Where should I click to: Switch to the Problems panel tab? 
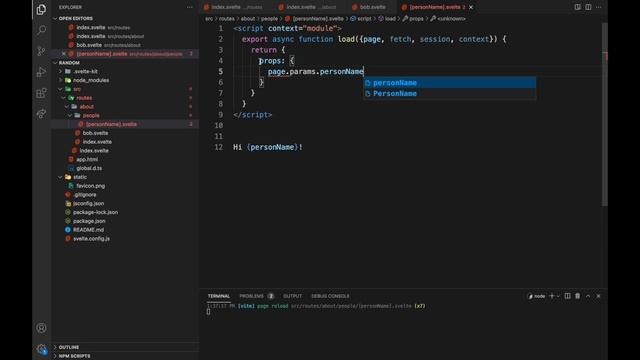click(x=256, y=296)
